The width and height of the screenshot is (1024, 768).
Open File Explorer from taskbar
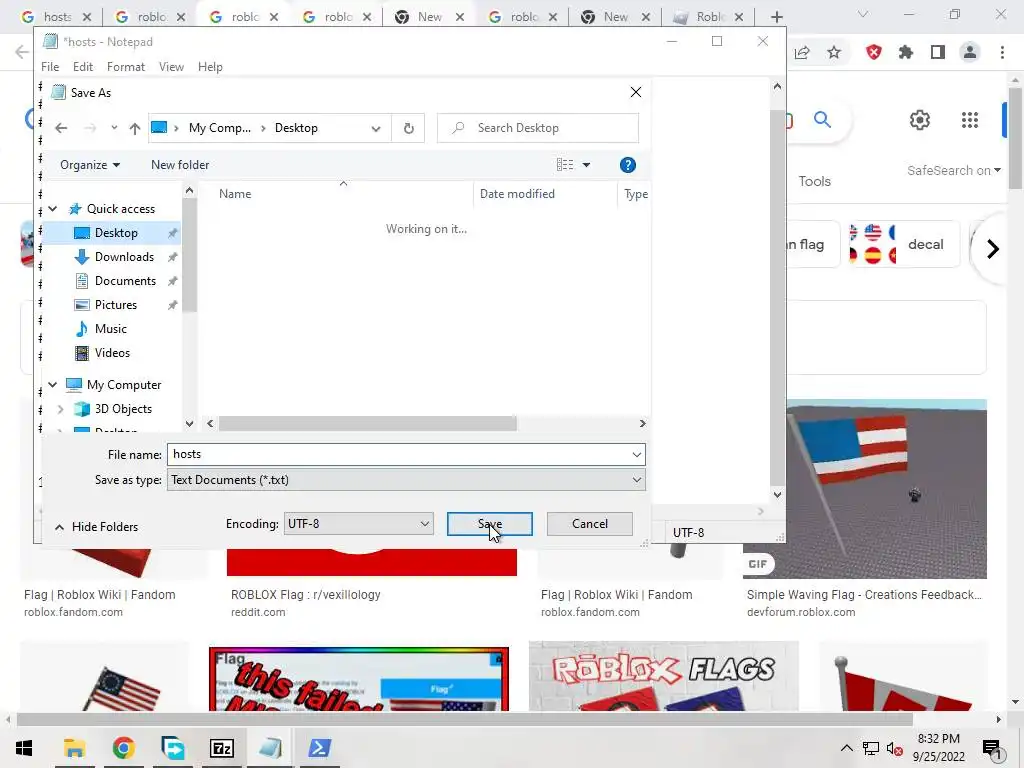pyautogui.click(x=74, y=748)
